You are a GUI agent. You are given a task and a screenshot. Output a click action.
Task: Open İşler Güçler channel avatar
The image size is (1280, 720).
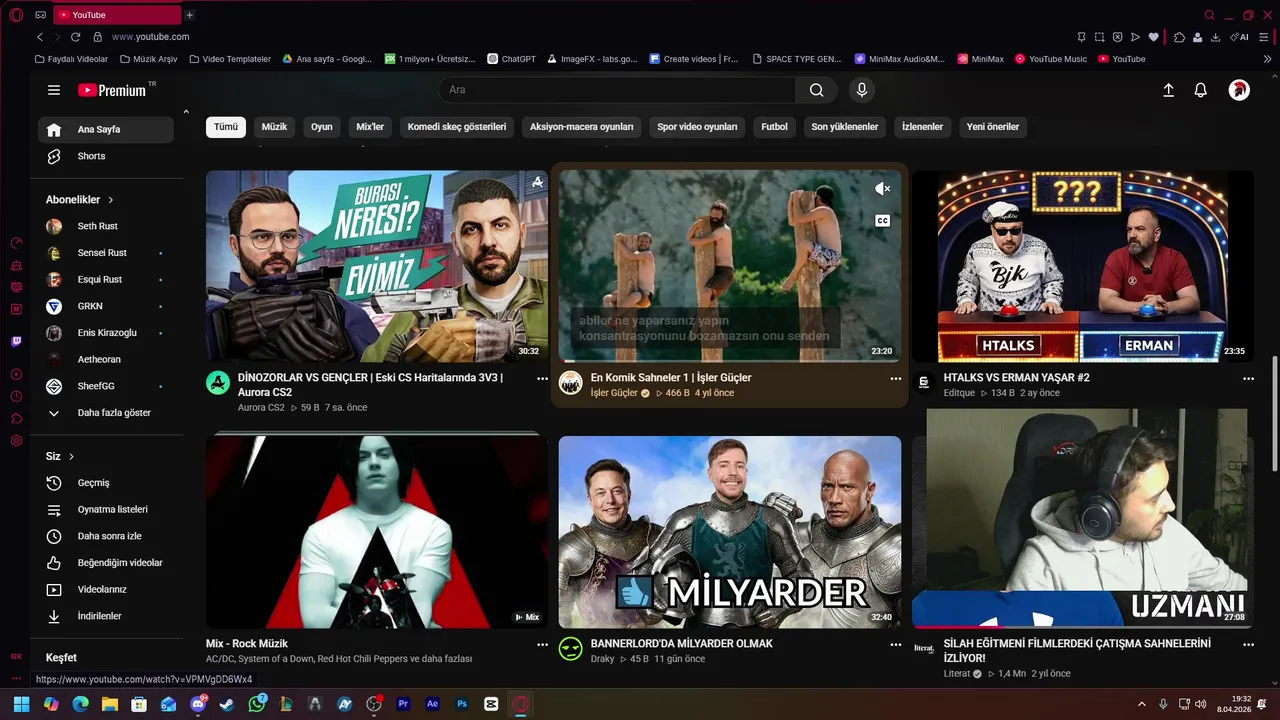(571, 383)
